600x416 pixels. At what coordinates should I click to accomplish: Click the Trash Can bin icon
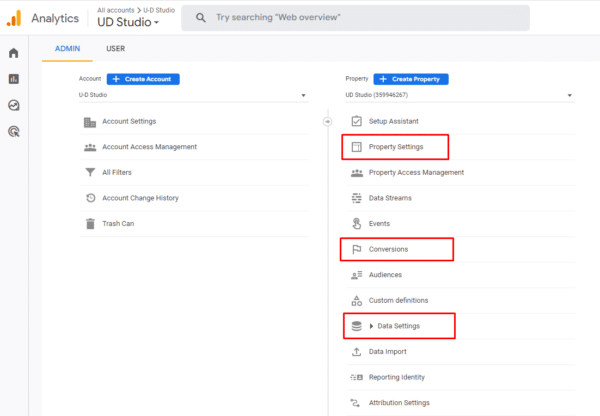pos(90,223)
